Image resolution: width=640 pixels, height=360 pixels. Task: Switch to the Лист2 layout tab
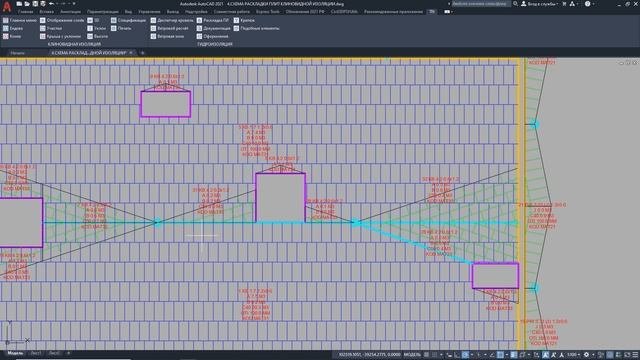coord(54,353)
